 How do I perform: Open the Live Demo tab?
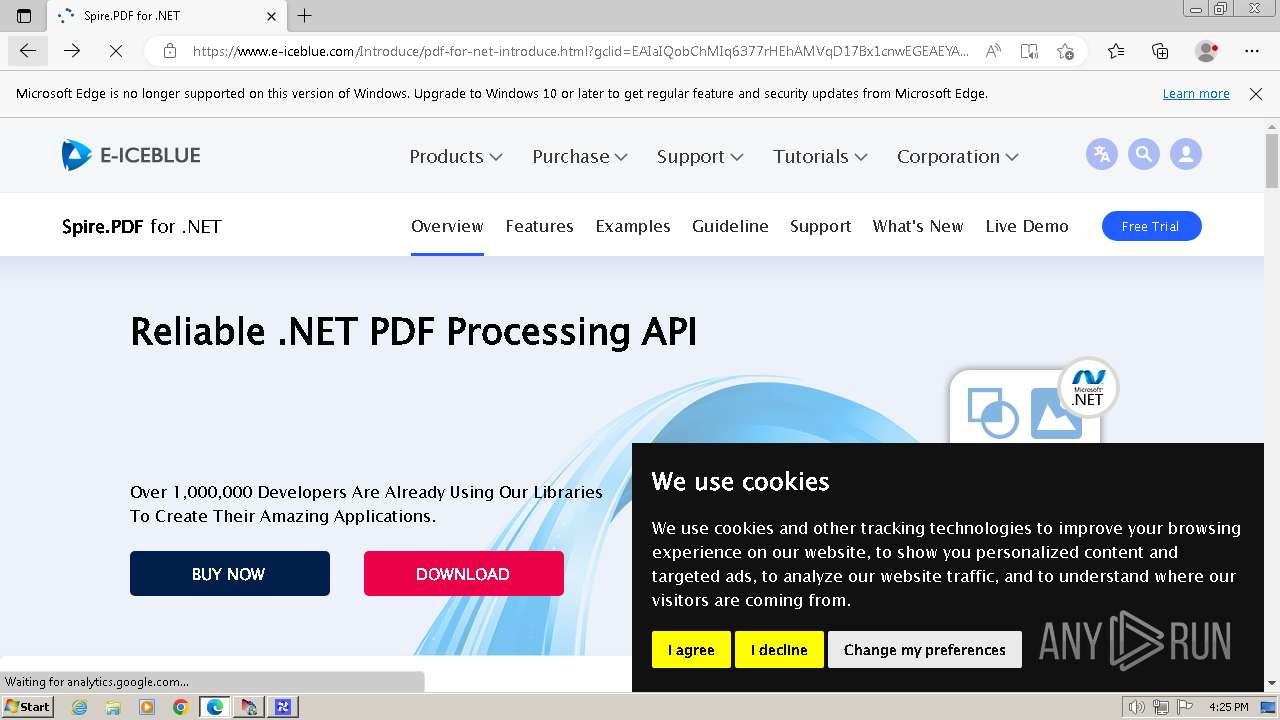point(1027,226)
